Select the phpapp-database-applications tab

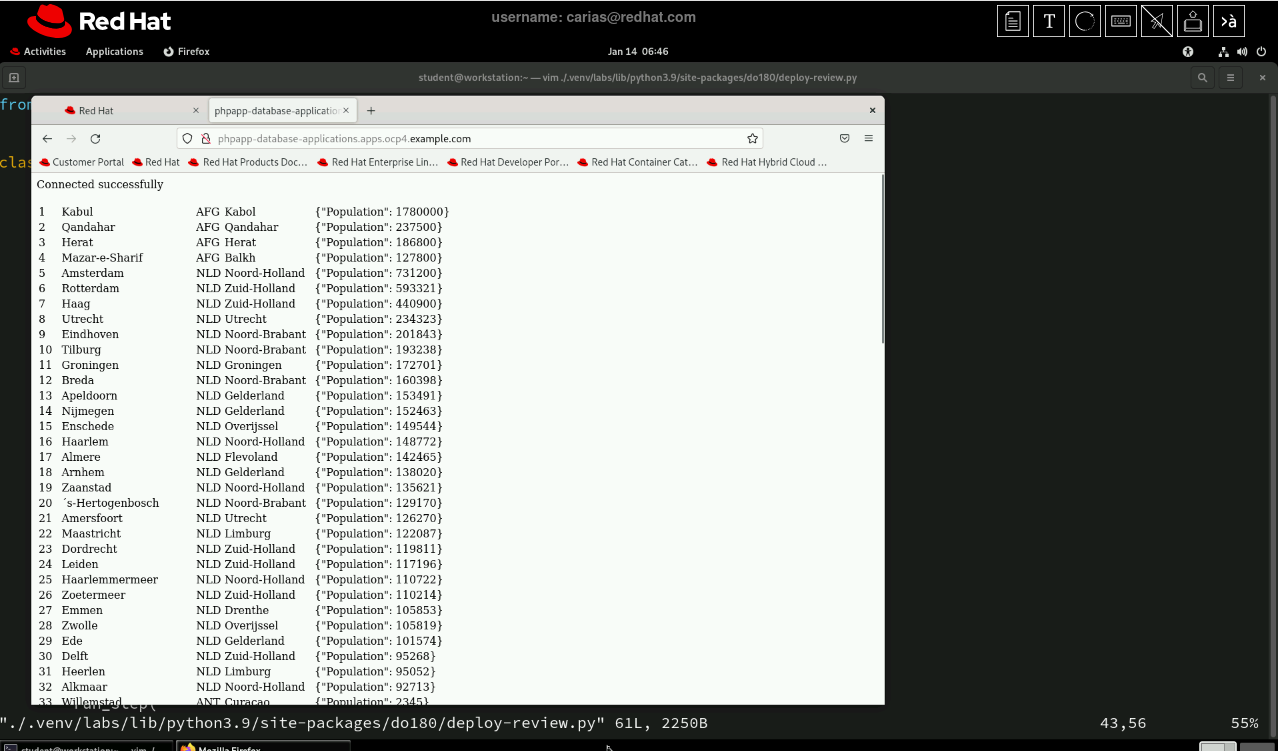pyautogui.click(x=282, y=111)
